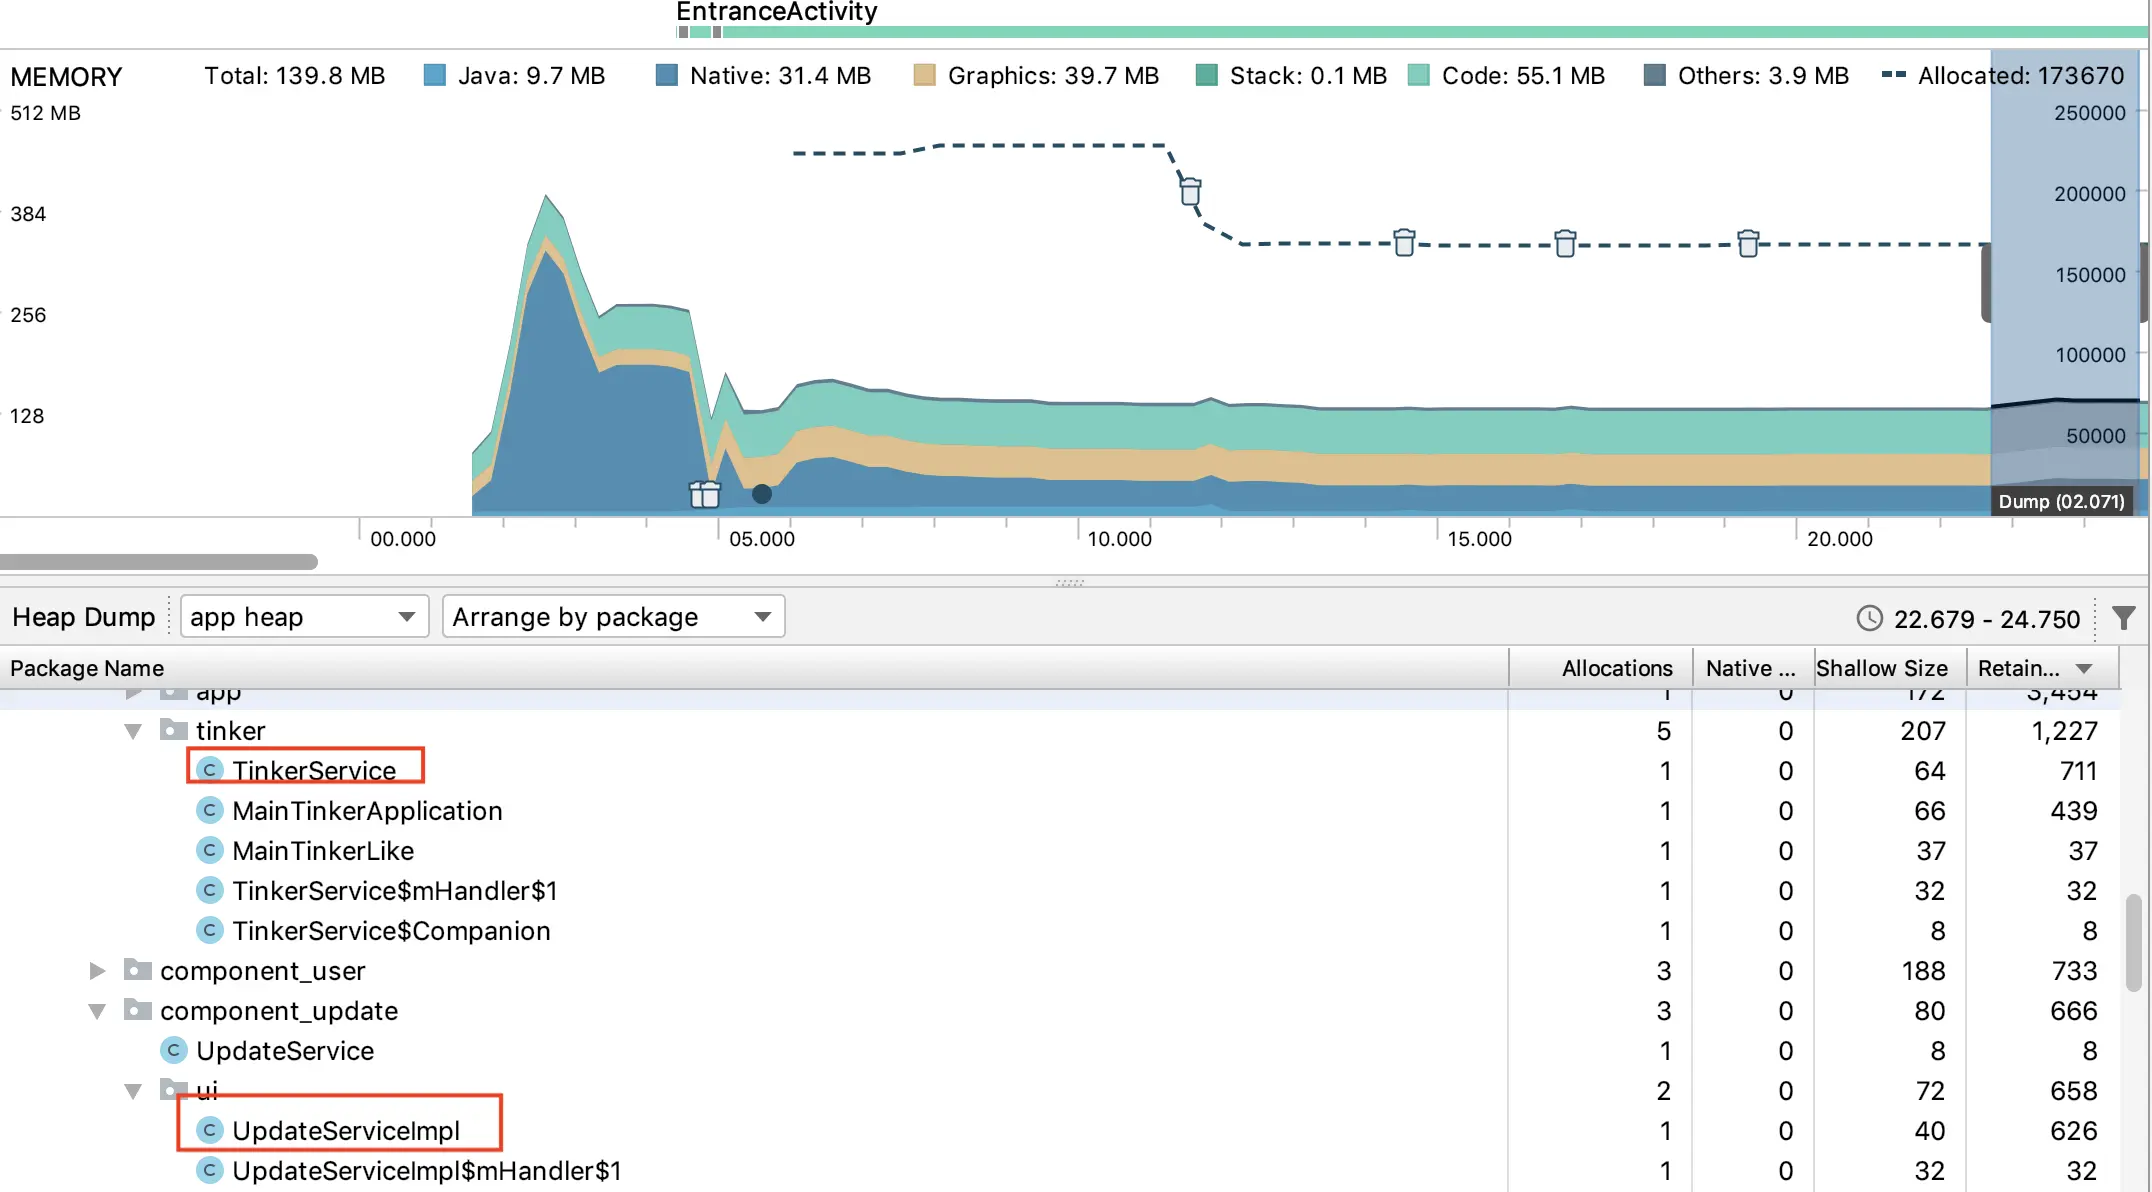
Task: Click the TinkerService class icon
Action: pos(209,770)
